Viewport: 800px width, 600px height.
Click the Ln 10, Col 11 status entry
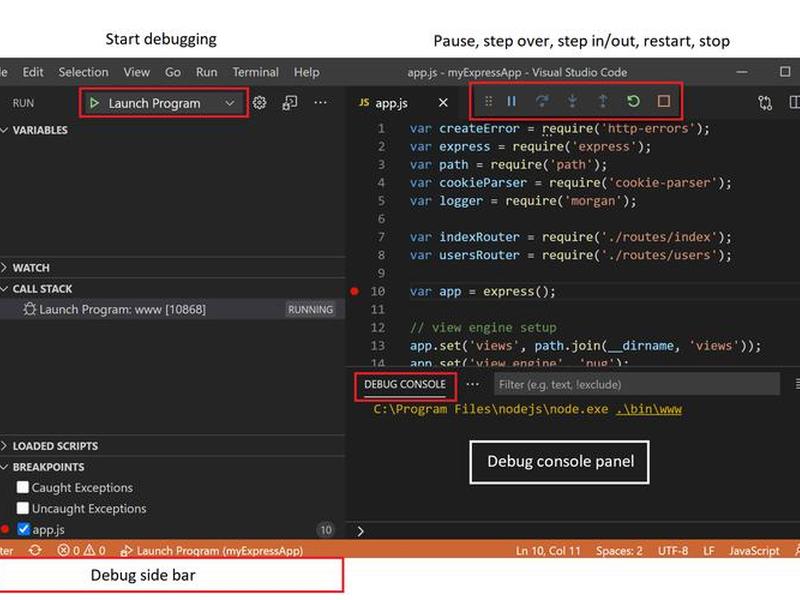pos(548,551)
